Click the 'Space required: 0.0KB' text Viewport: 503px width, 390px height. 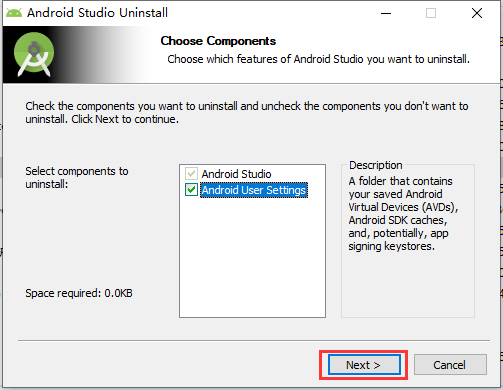pos(79,293)
